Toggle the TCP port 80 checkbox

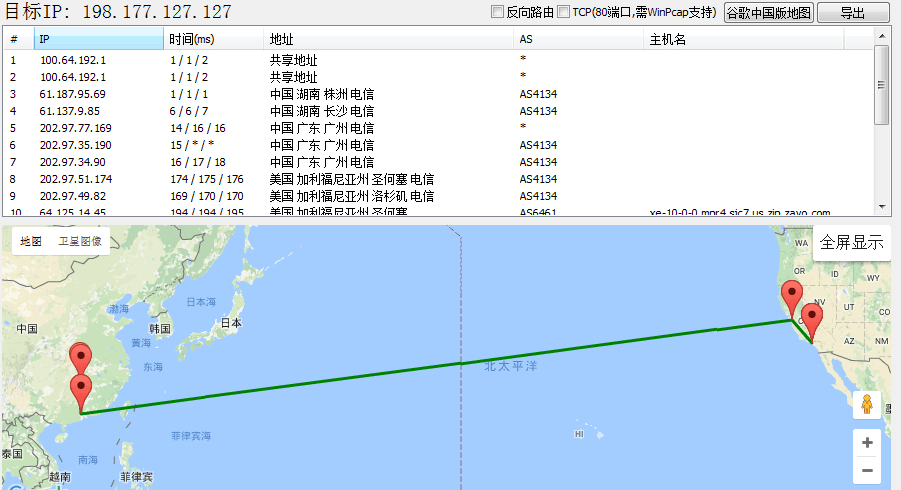[563, 12]
